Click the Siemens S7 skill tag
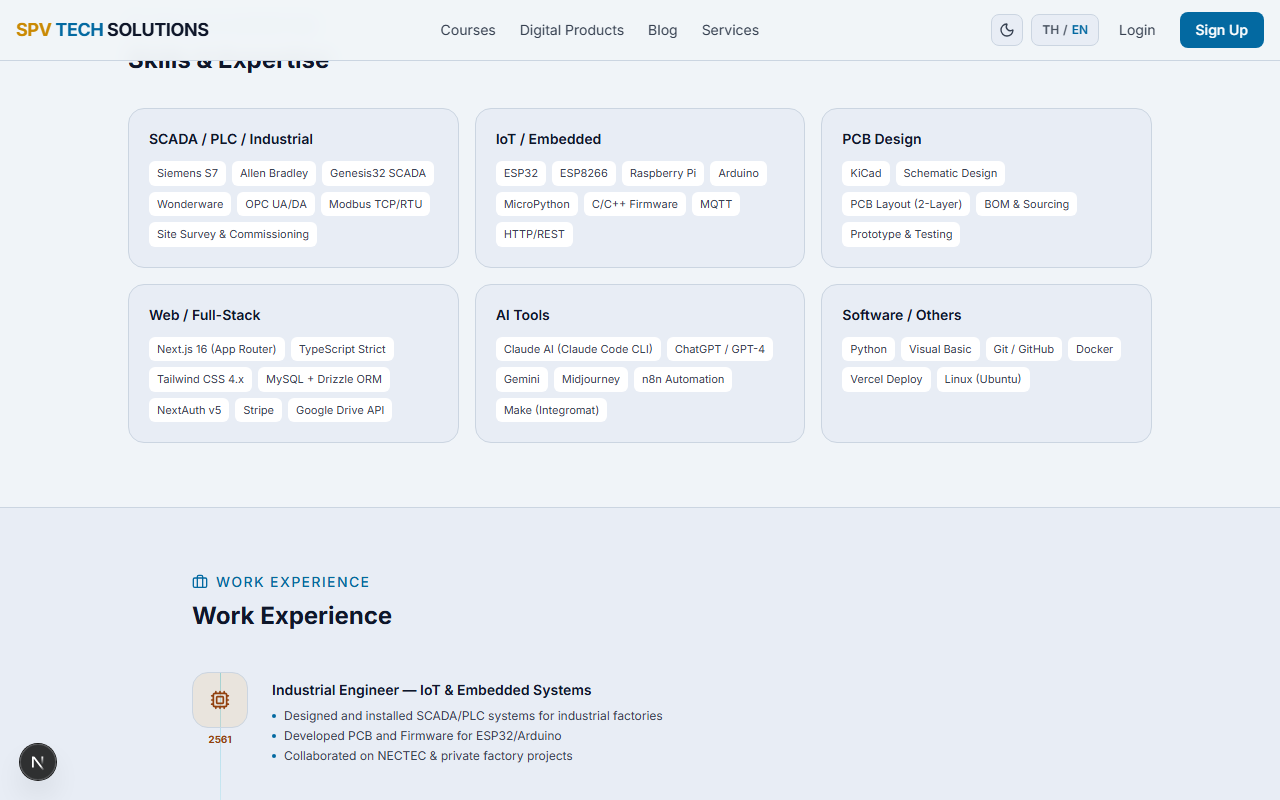 [x=187, y=173]
